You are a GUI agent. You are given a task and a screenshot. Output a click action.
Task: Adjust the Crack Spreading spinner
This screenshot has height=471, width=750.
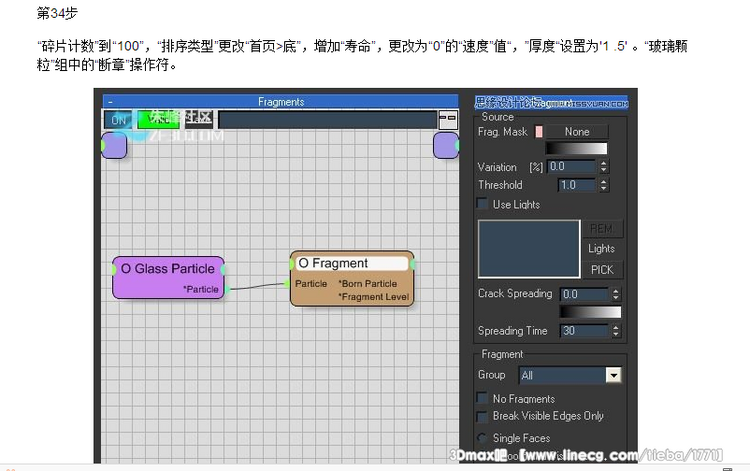[616, 294]
